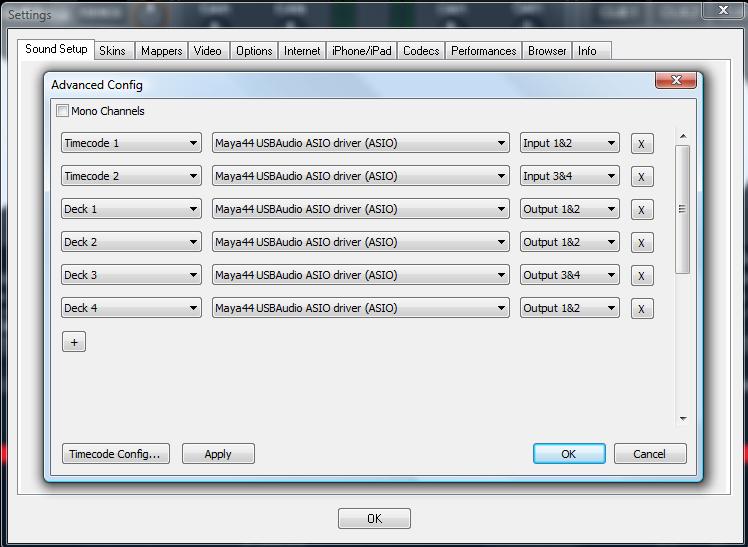Open the Deck 2 source dropdown

pos(131,241)
